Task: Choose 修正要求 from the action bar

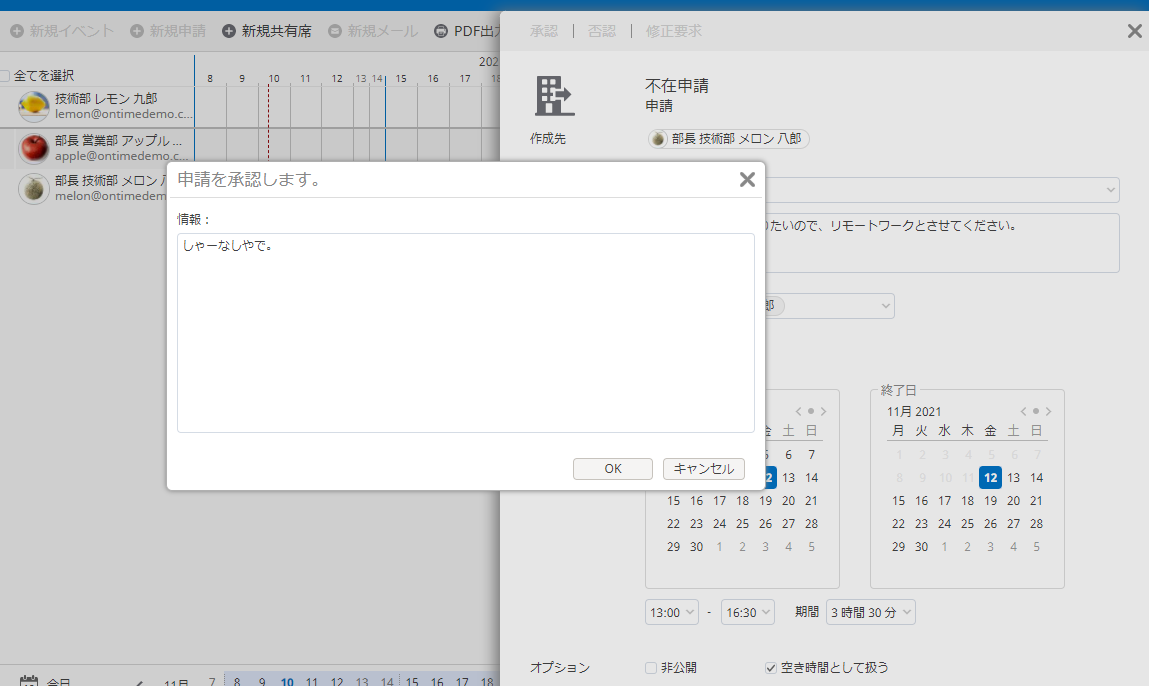Action: [x=673, y=30]
